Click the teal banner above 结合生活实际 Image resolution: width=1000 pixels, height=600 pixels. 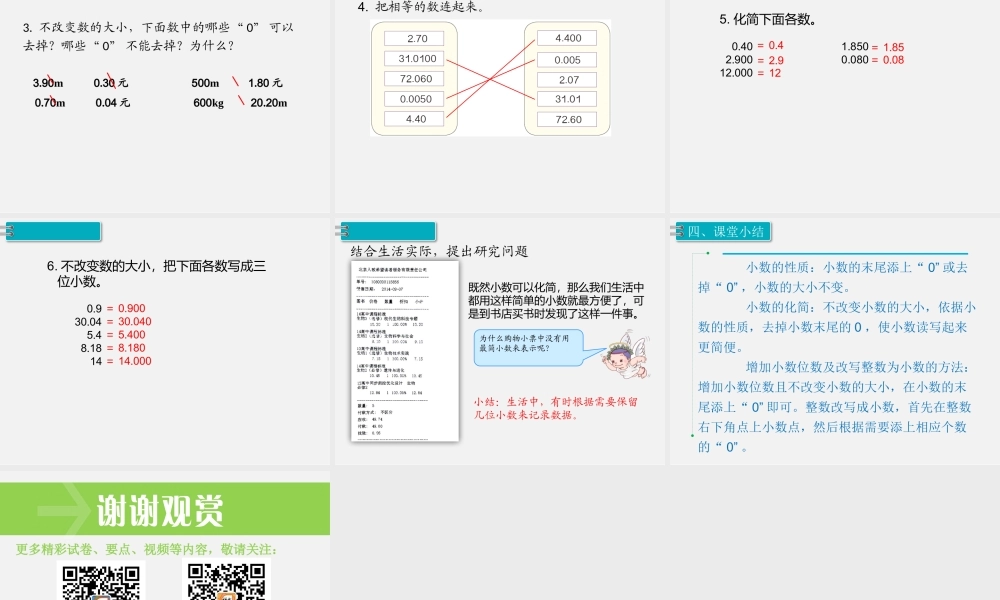point(386,230)
